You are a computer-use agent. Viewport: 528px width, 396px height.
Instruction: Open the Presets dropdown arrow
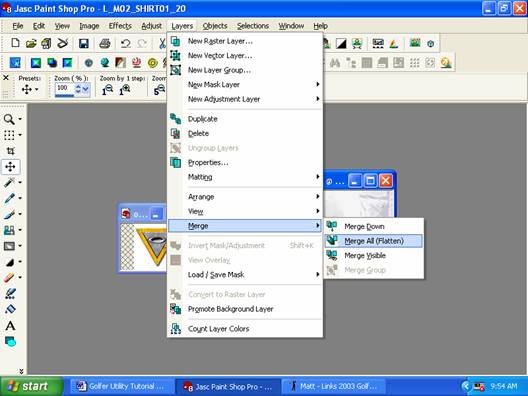tap(36, 90)
